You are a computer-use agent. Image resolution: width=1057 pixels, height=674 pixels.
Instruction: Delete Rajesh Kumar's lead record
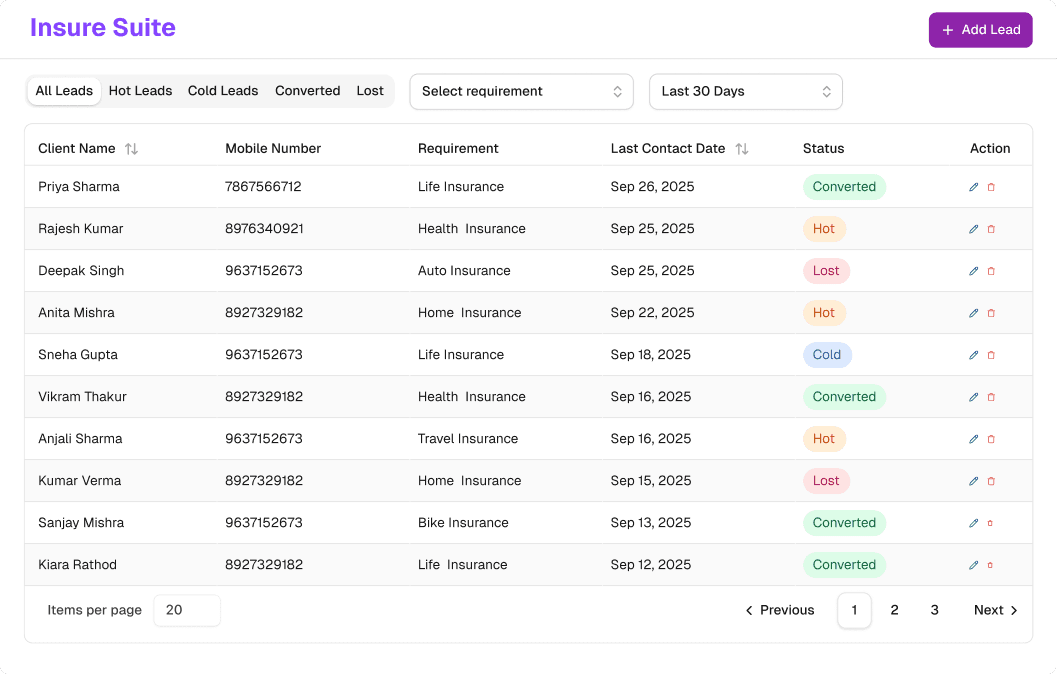pos(991,229)
